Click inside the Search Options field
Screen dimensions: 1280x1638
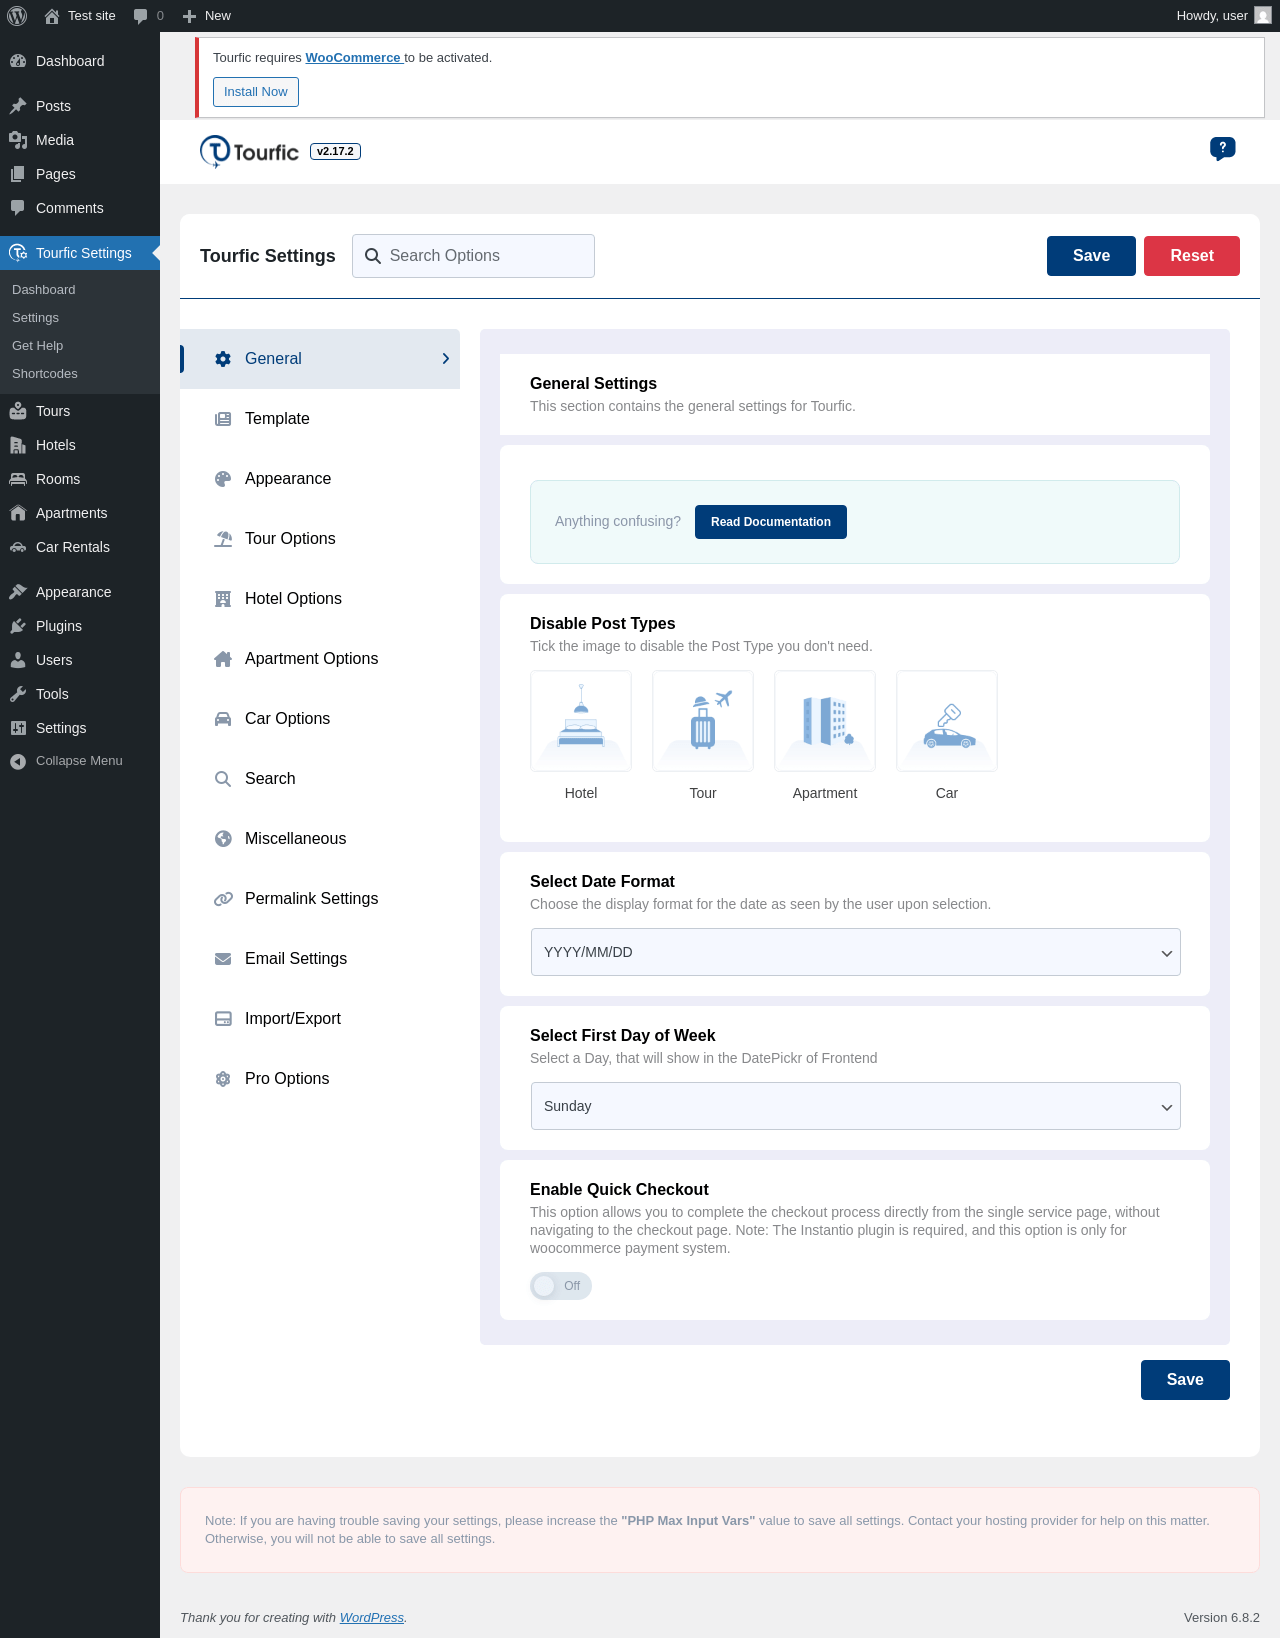point(473,256)
